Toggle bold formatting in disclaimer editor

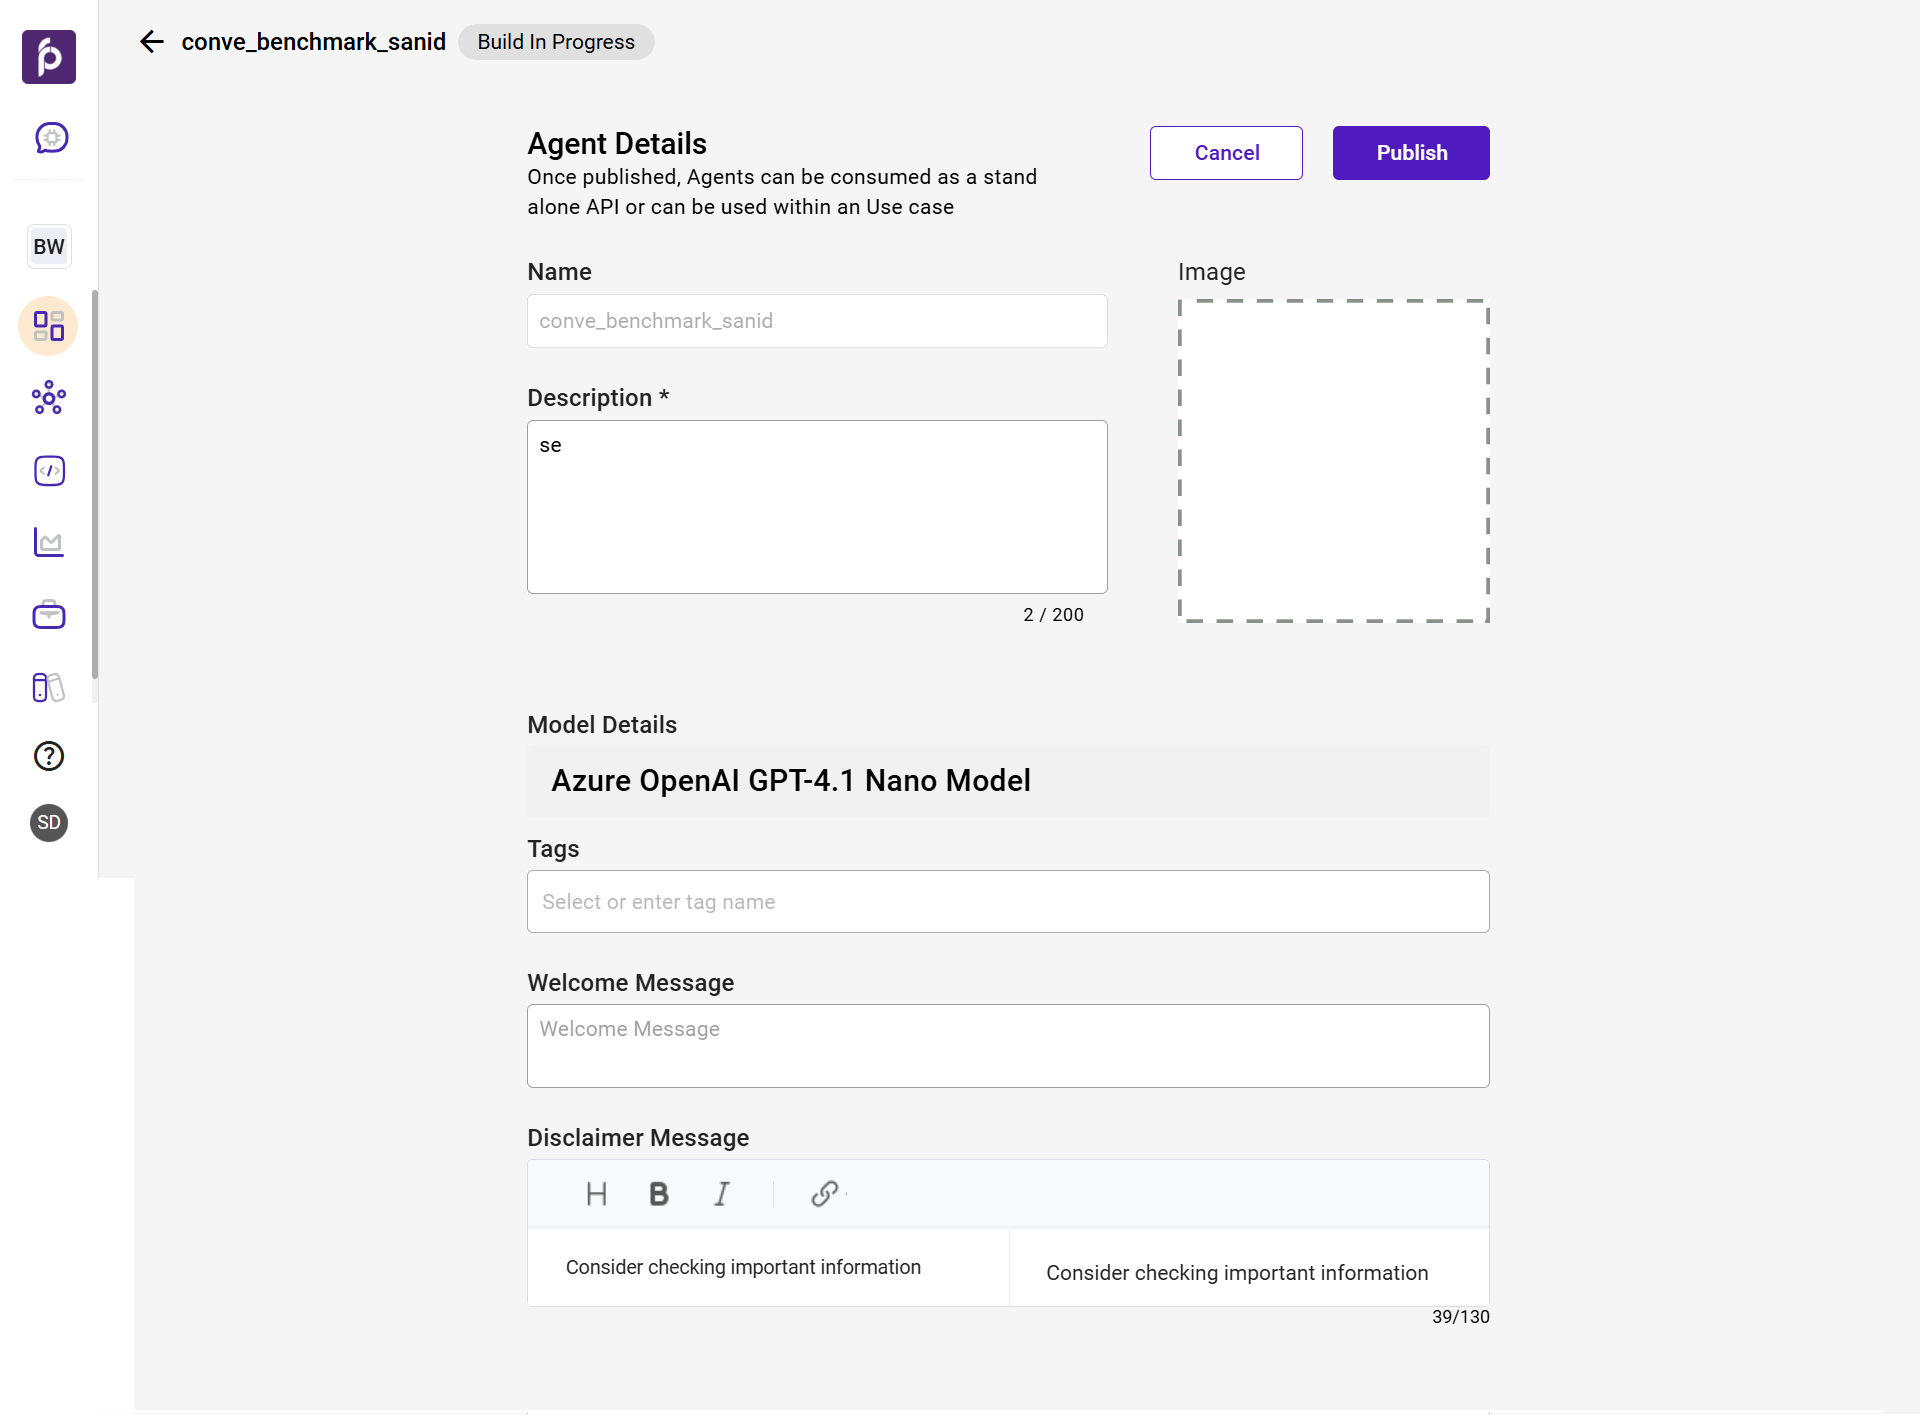[x=658, y=1194]
